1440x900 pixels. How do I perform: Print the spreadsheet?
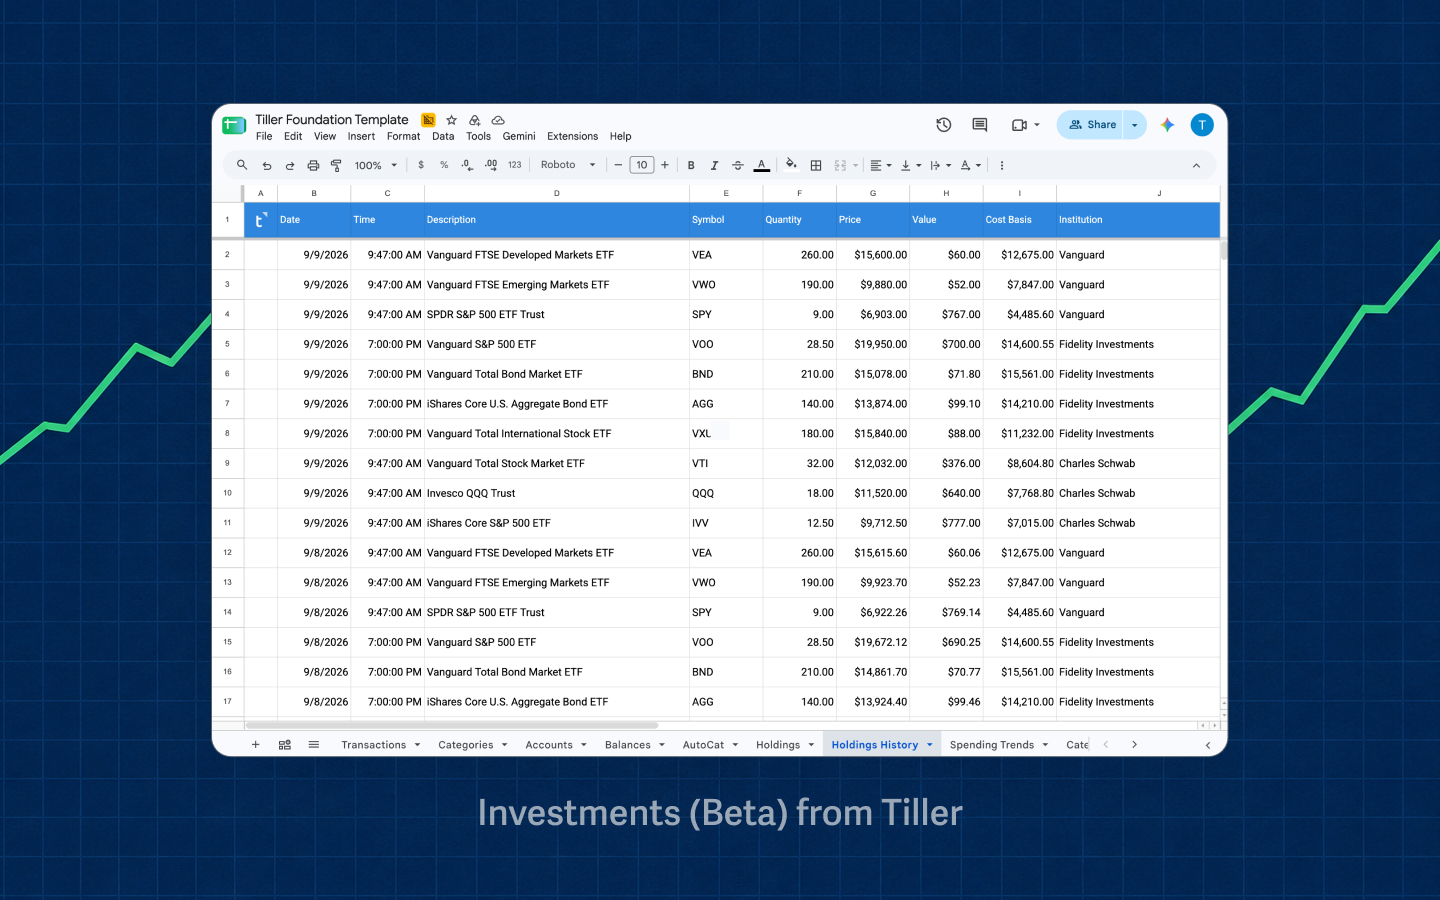coord(313,165)
